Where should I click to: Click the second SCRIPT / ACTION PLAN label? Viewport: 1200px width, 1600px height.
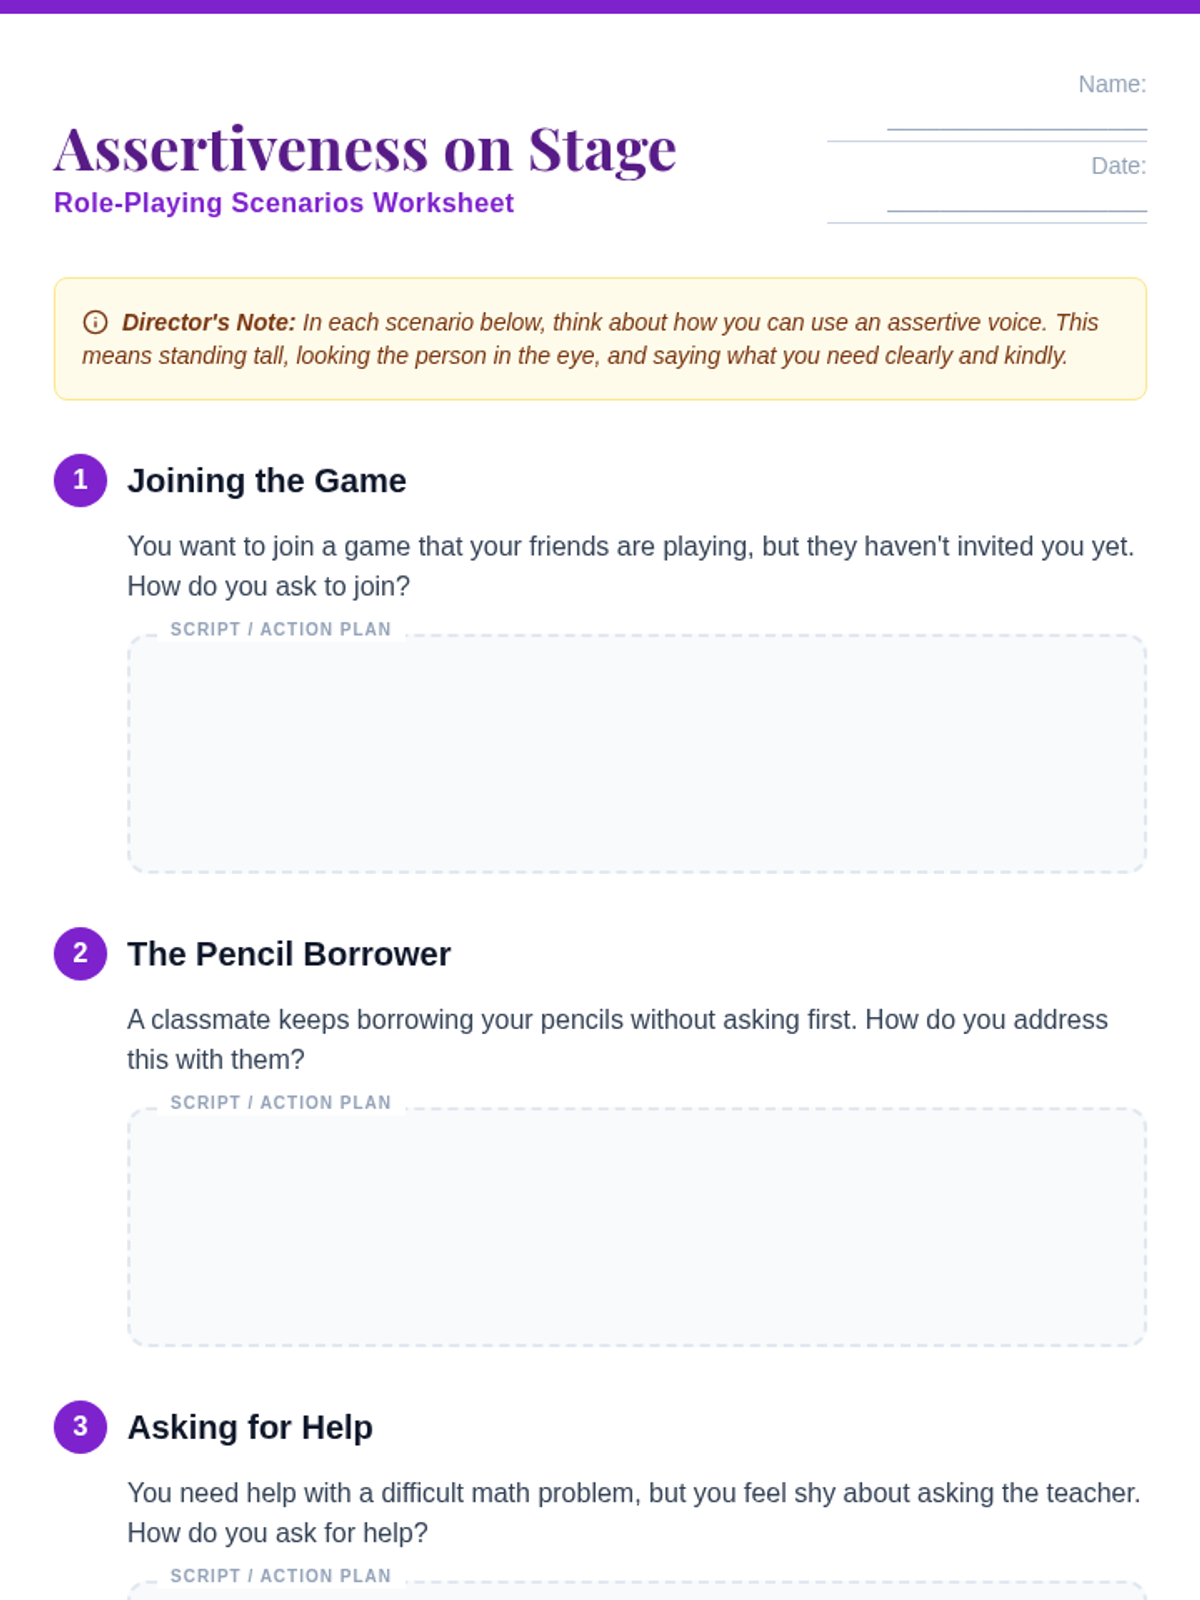[281, 1102]
